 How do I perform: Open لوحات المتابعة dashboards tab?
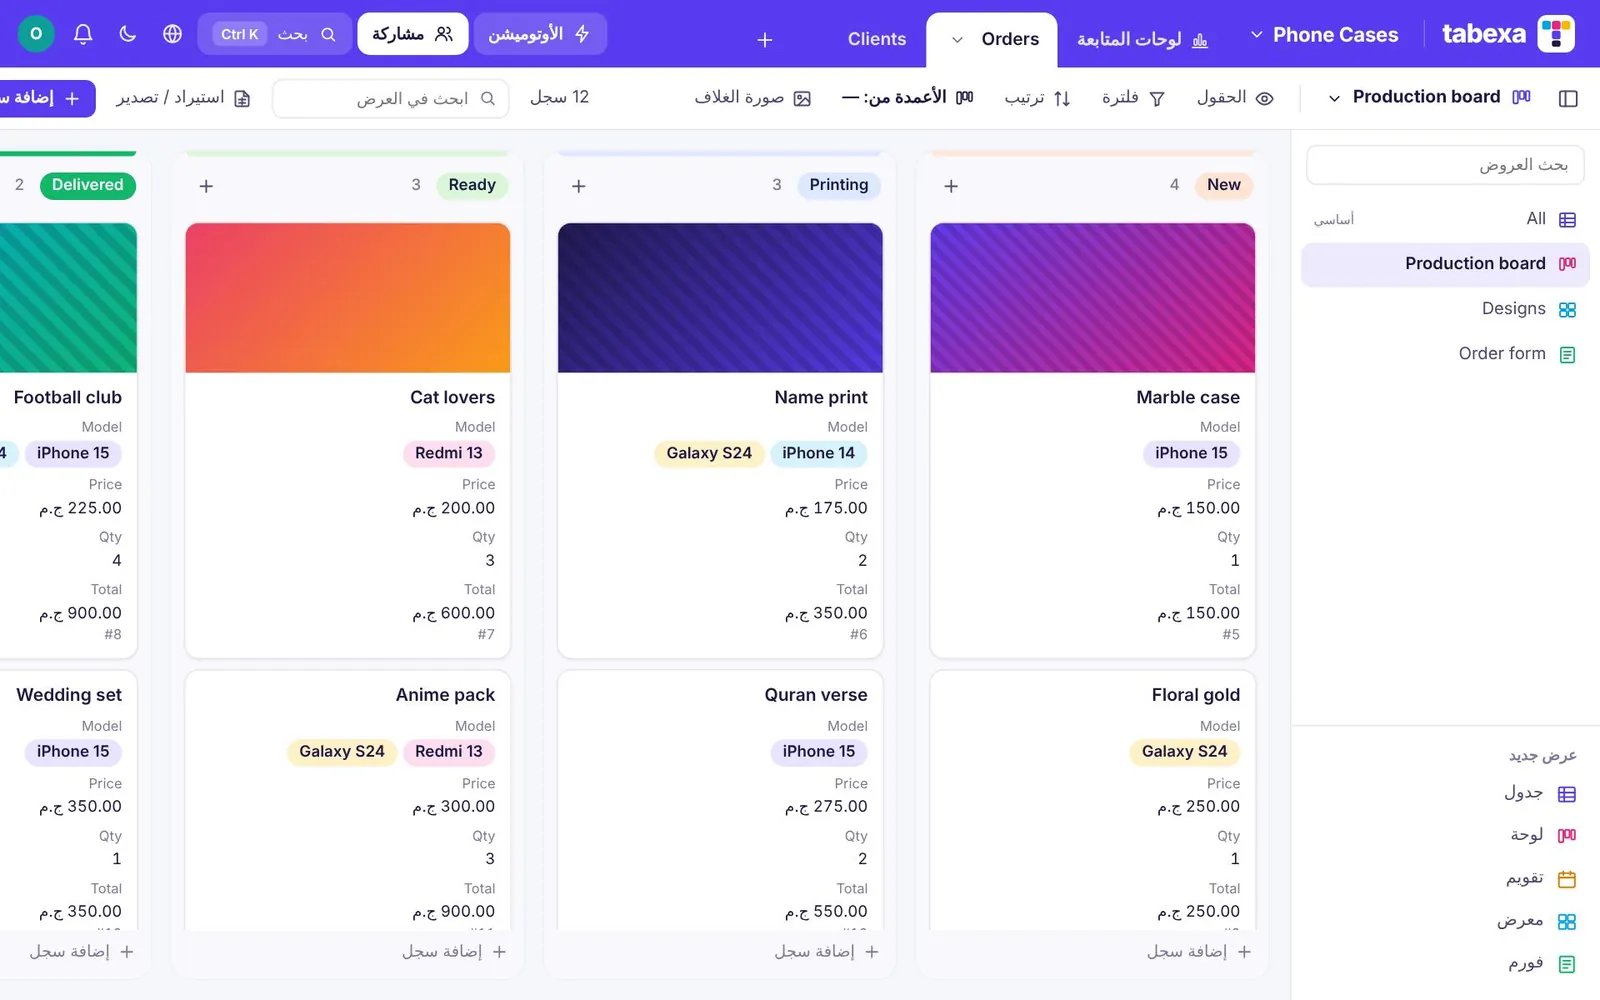[1142, 39]
